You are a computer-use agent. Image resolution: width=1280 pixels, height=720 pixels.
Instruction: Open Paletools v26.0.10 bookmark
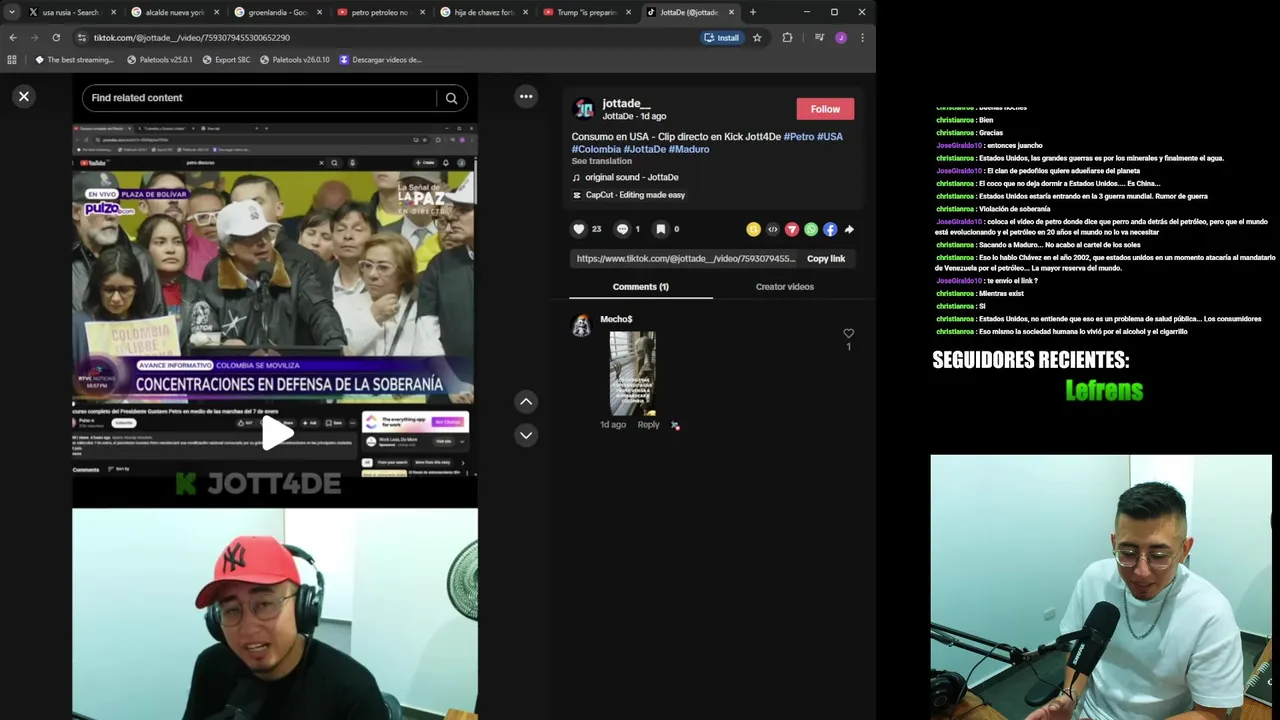pos(294,60)
